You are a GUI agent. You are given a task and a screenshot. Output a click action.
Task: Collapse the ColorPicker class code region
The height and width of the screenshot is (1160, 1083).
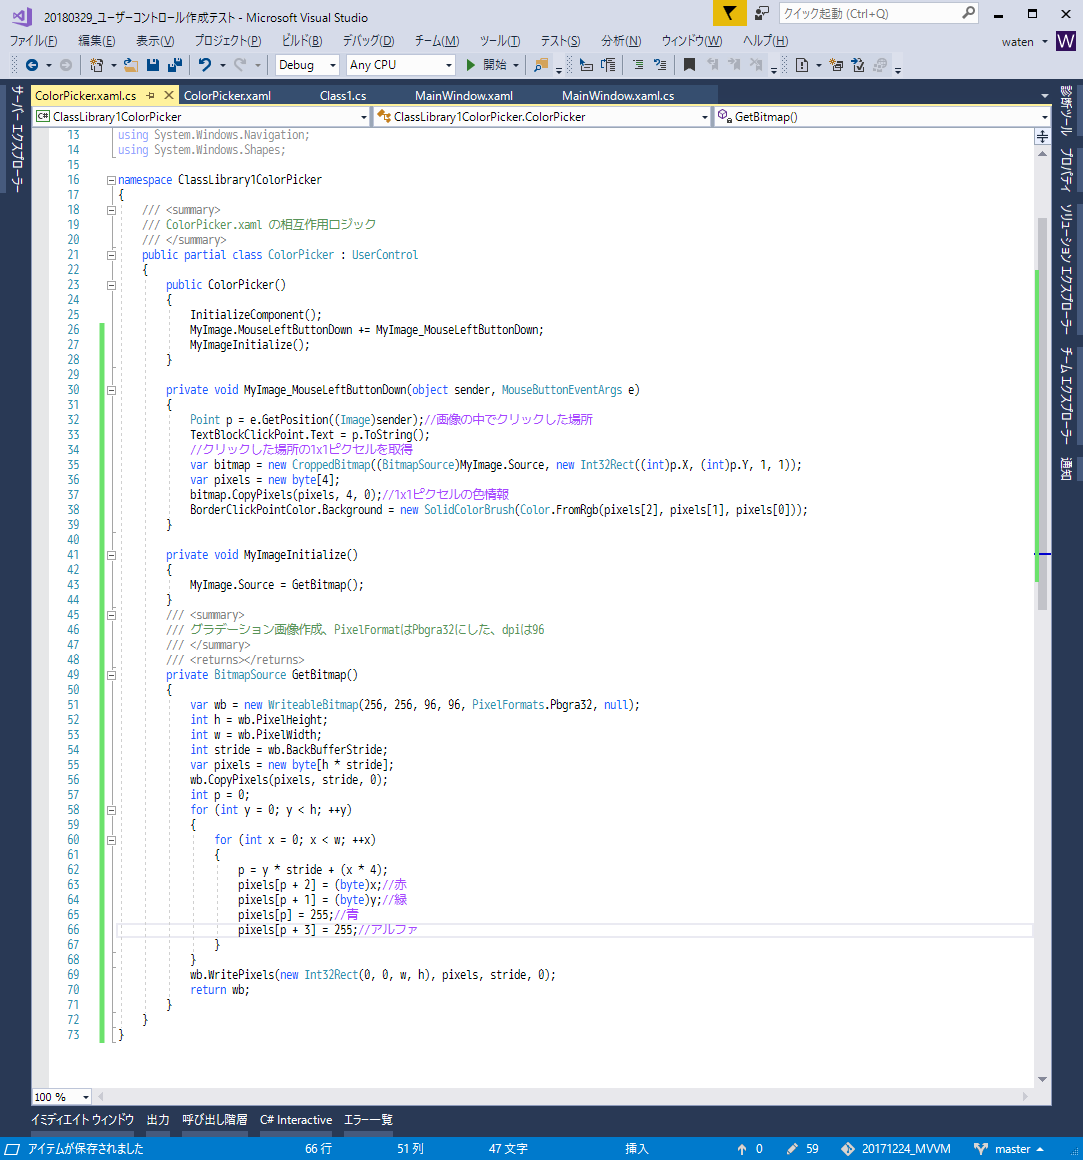111,254
